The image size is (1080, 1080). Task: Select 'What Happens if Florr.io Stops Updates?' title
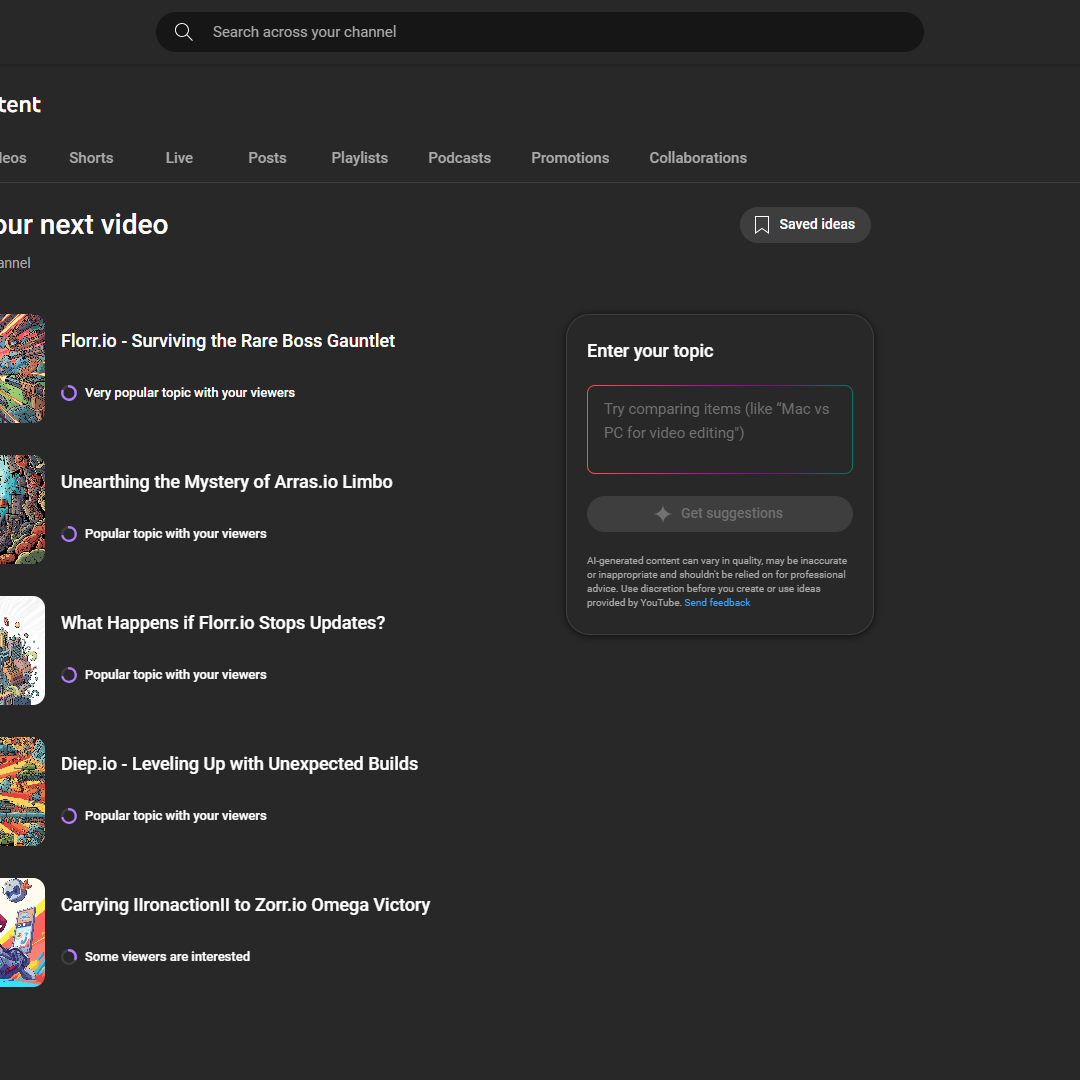[x=223, y=623]
